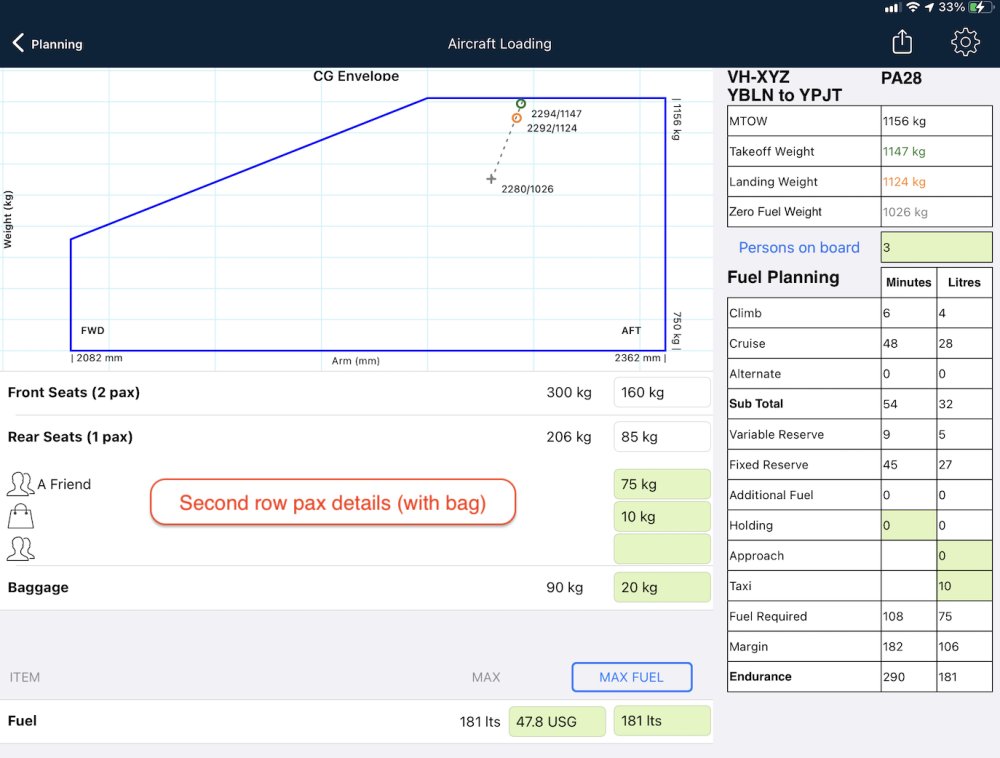Tap the 2280/1026 chart label
Viewport: 1000px width, 758px height.
[x=527, y=189]
